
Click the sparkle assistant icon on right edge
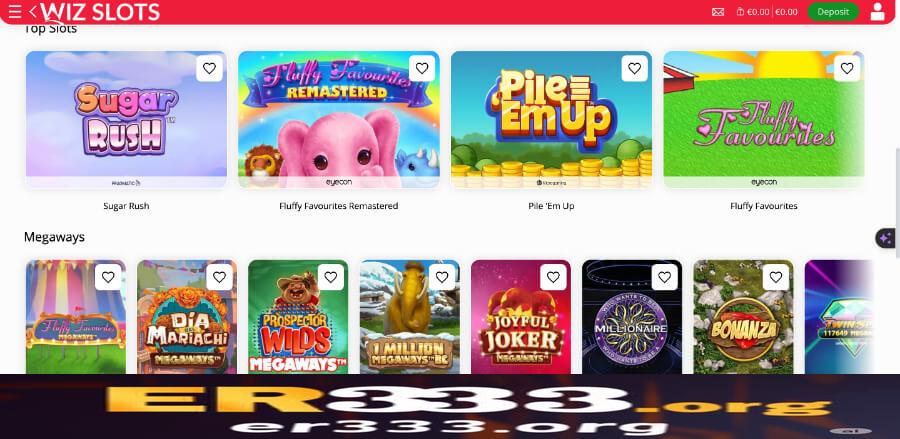885,238
